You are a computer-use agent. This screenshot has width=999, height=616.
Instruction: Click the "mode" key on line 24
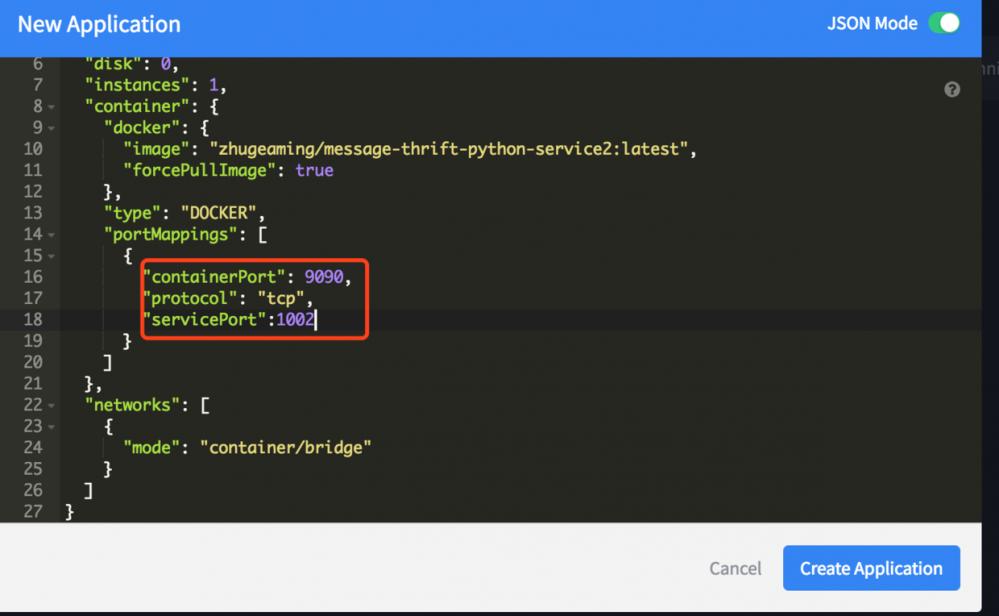(x=152, y=447)
